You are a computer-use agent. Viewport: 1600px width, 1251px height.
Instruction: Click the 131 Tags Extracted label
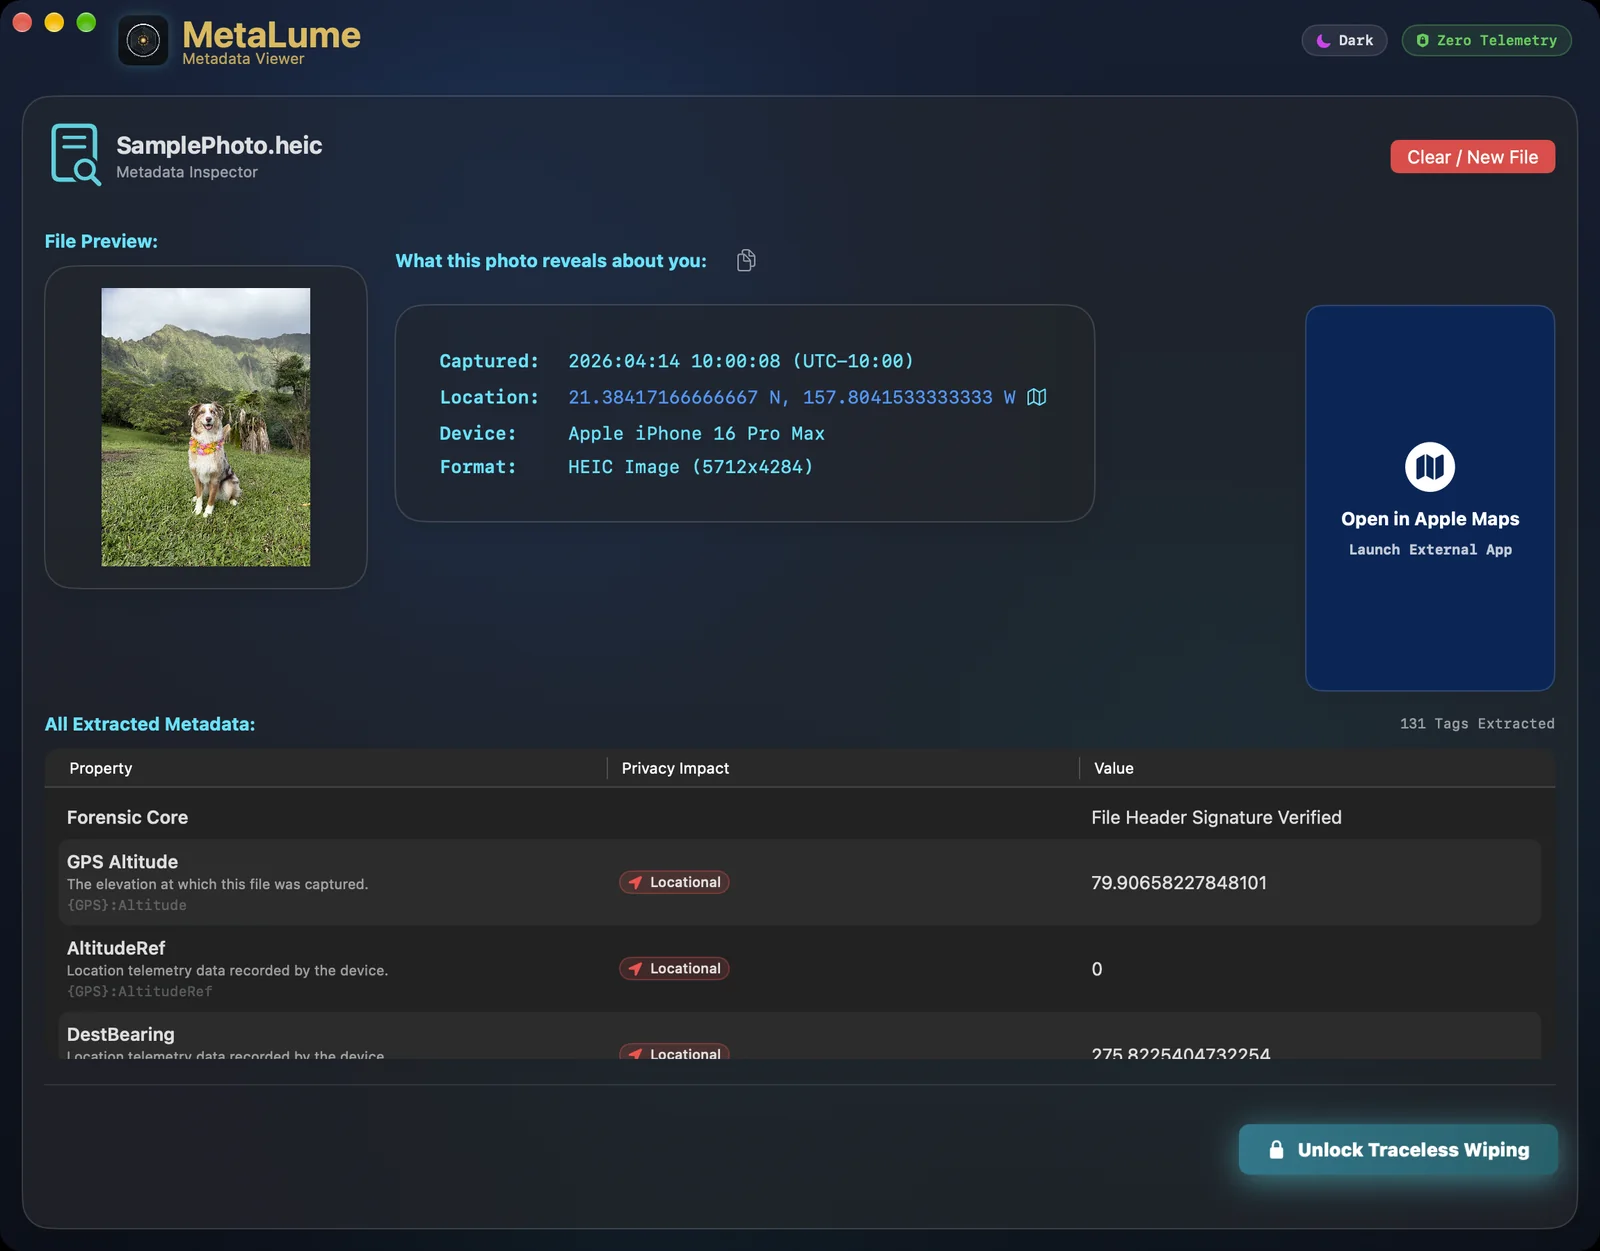click(x=1477, y=723)
